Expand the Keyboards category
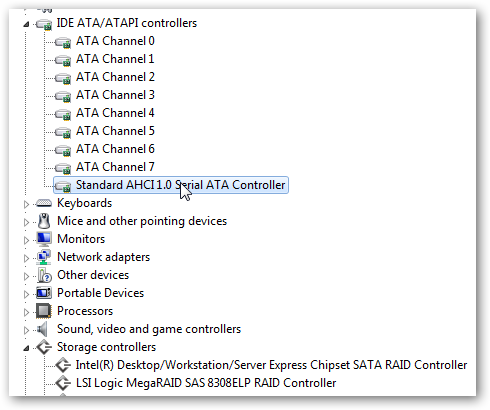This screenshot has width=490, height=410. [26, 204]
